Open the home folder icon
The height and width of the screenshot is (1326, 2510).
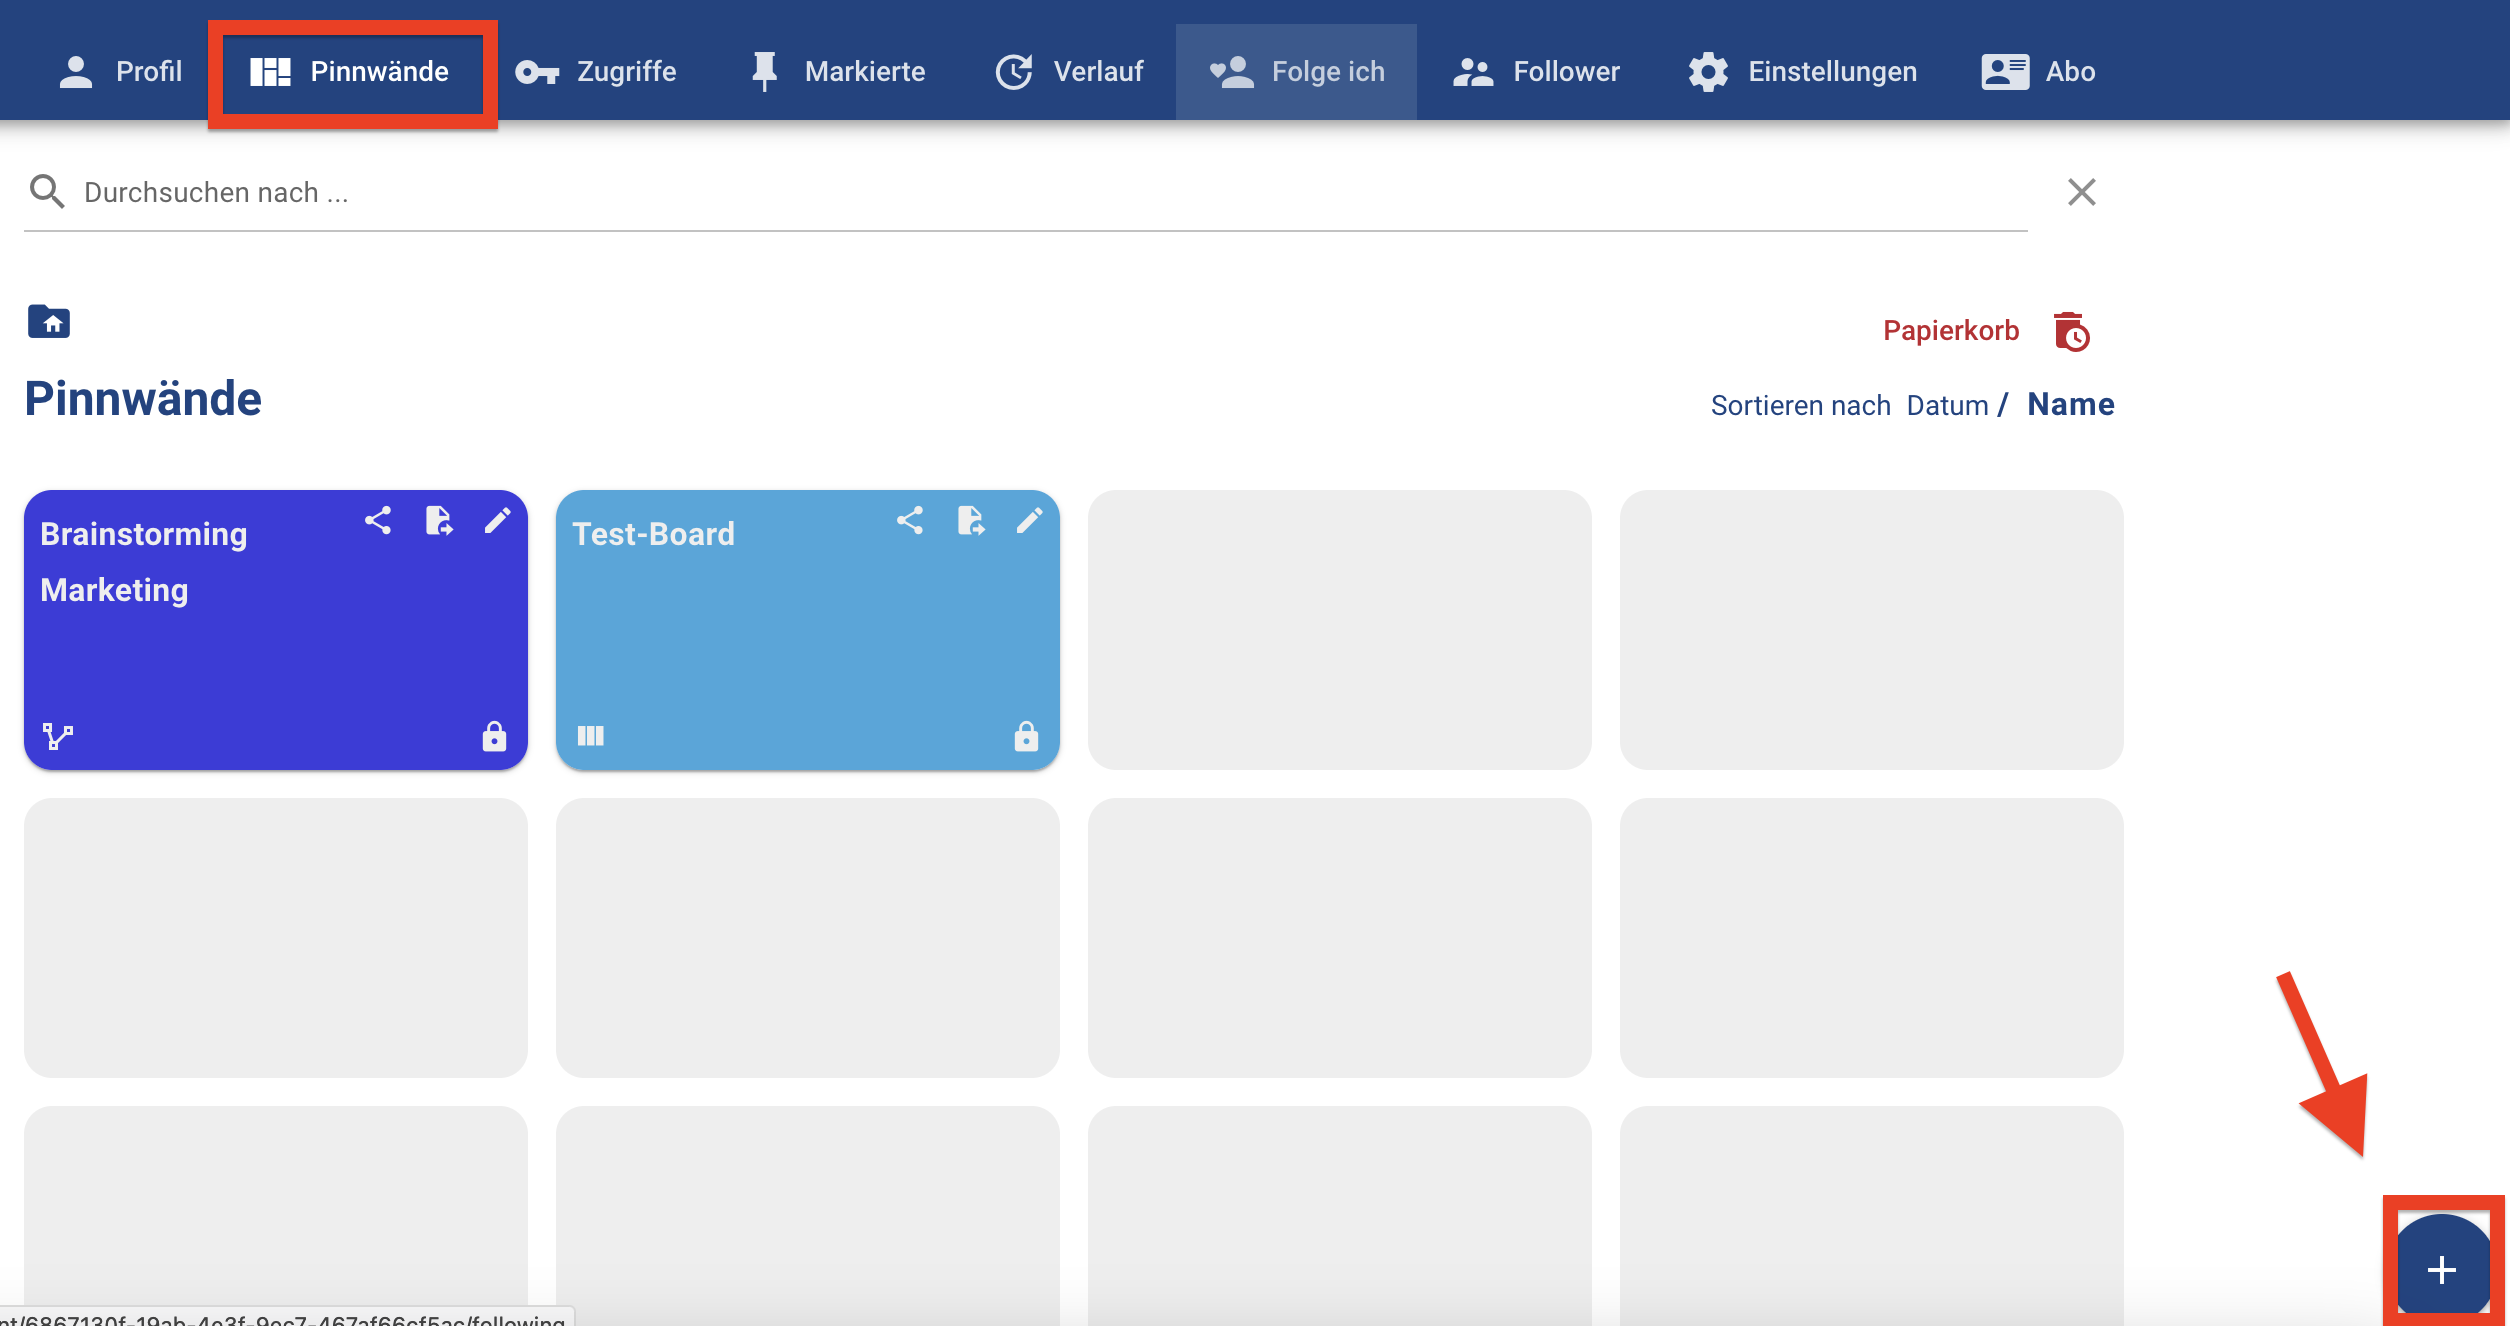point(49,322)
